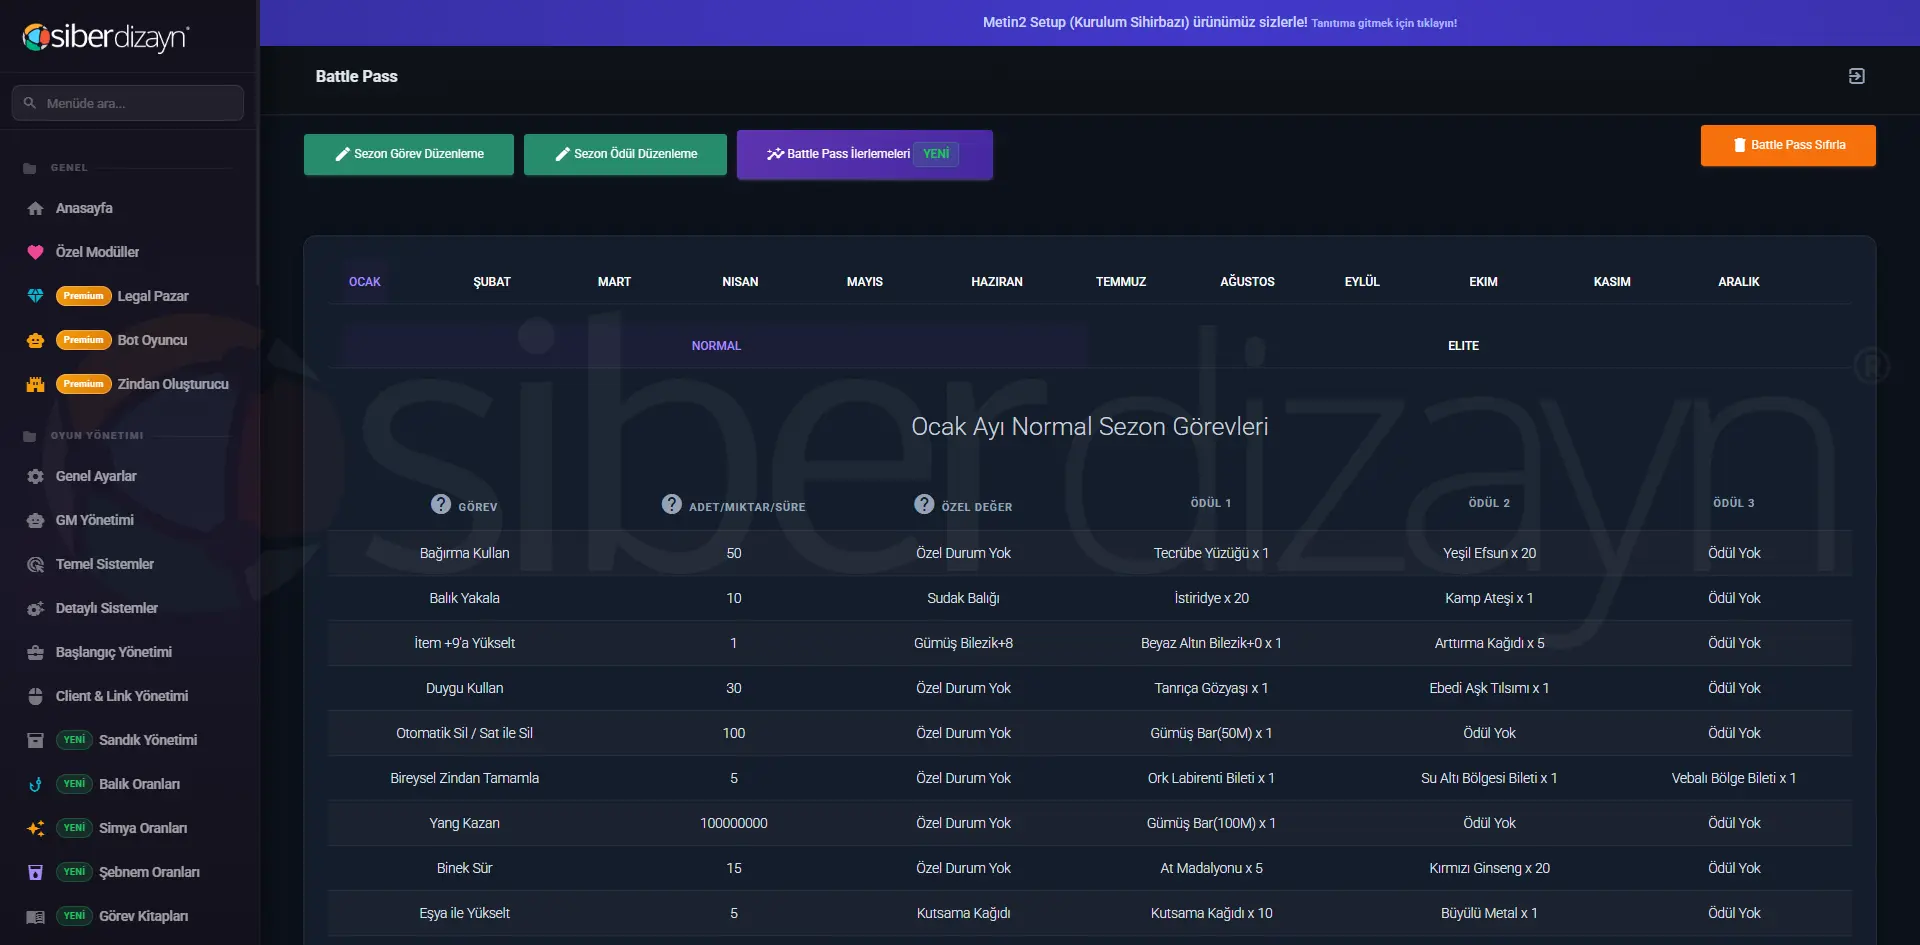This screenshot has height=945, width=1920.
Task: Follow the Metin2 Setup promo banner link
Action: (1219, 22)
